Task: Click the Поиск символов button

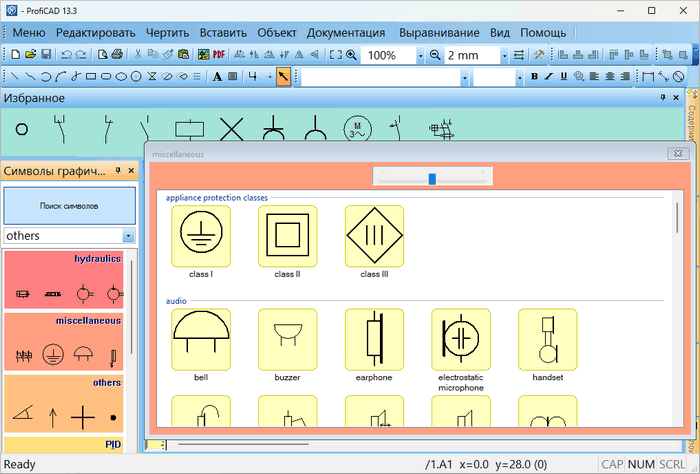Action: (69, 206)
